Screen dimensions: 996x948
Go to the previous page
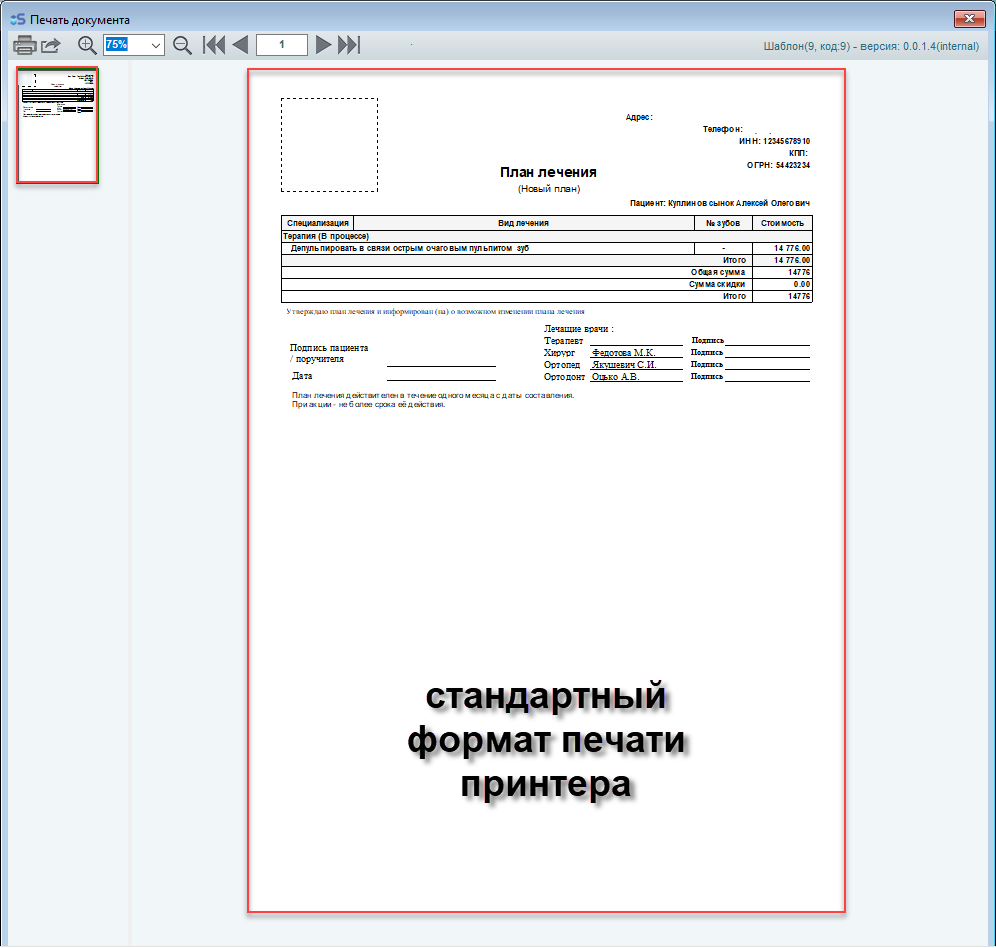[x=240, y=45]
